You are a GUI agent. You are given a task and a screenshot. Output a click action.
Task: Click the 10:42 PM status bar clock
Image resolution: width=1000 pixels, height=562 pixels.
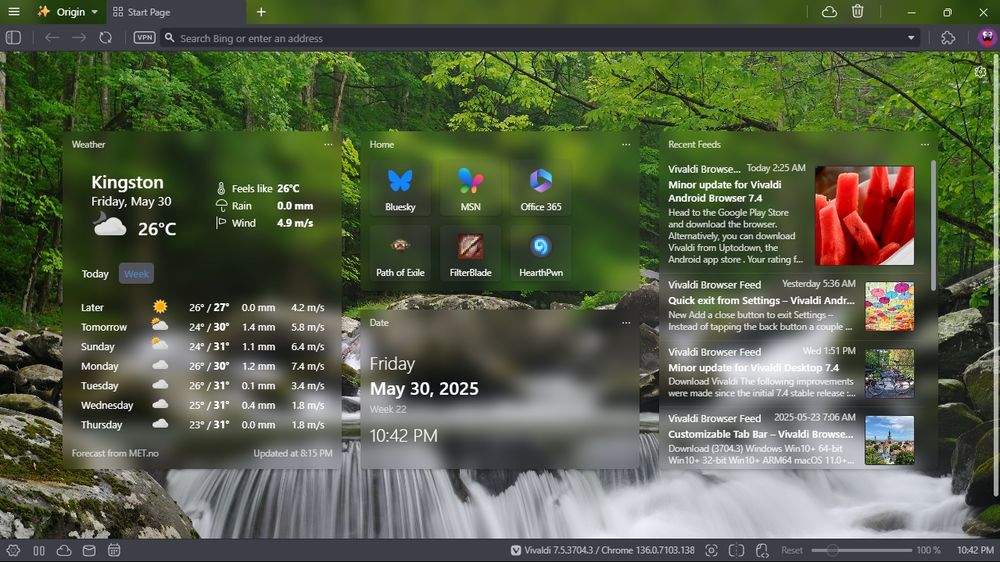click(x=975, y=551)
